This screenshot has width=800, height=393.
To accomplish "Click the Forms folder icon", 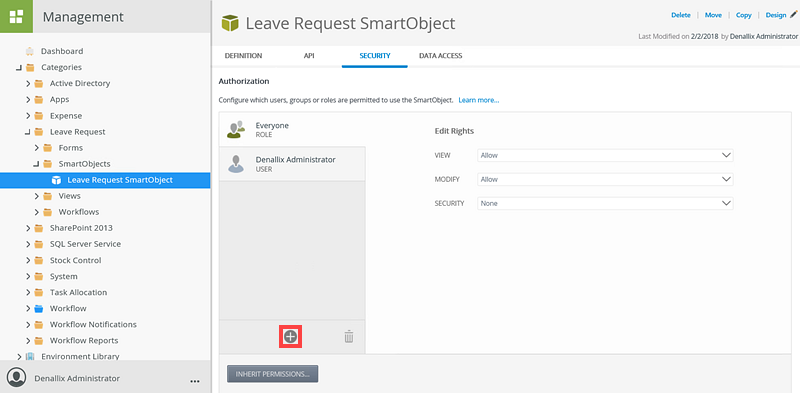I will tap(47, 148).
